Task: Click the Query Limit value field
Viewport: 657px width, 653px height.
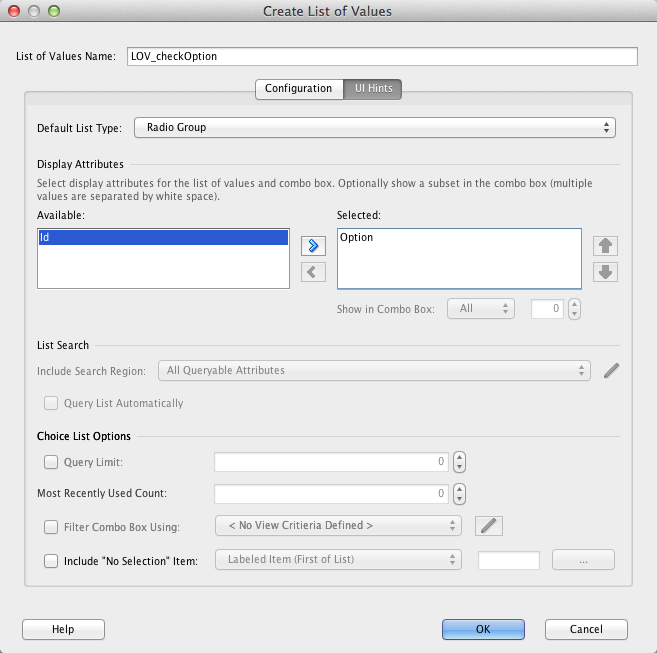Action: click(x=331, y=462)
